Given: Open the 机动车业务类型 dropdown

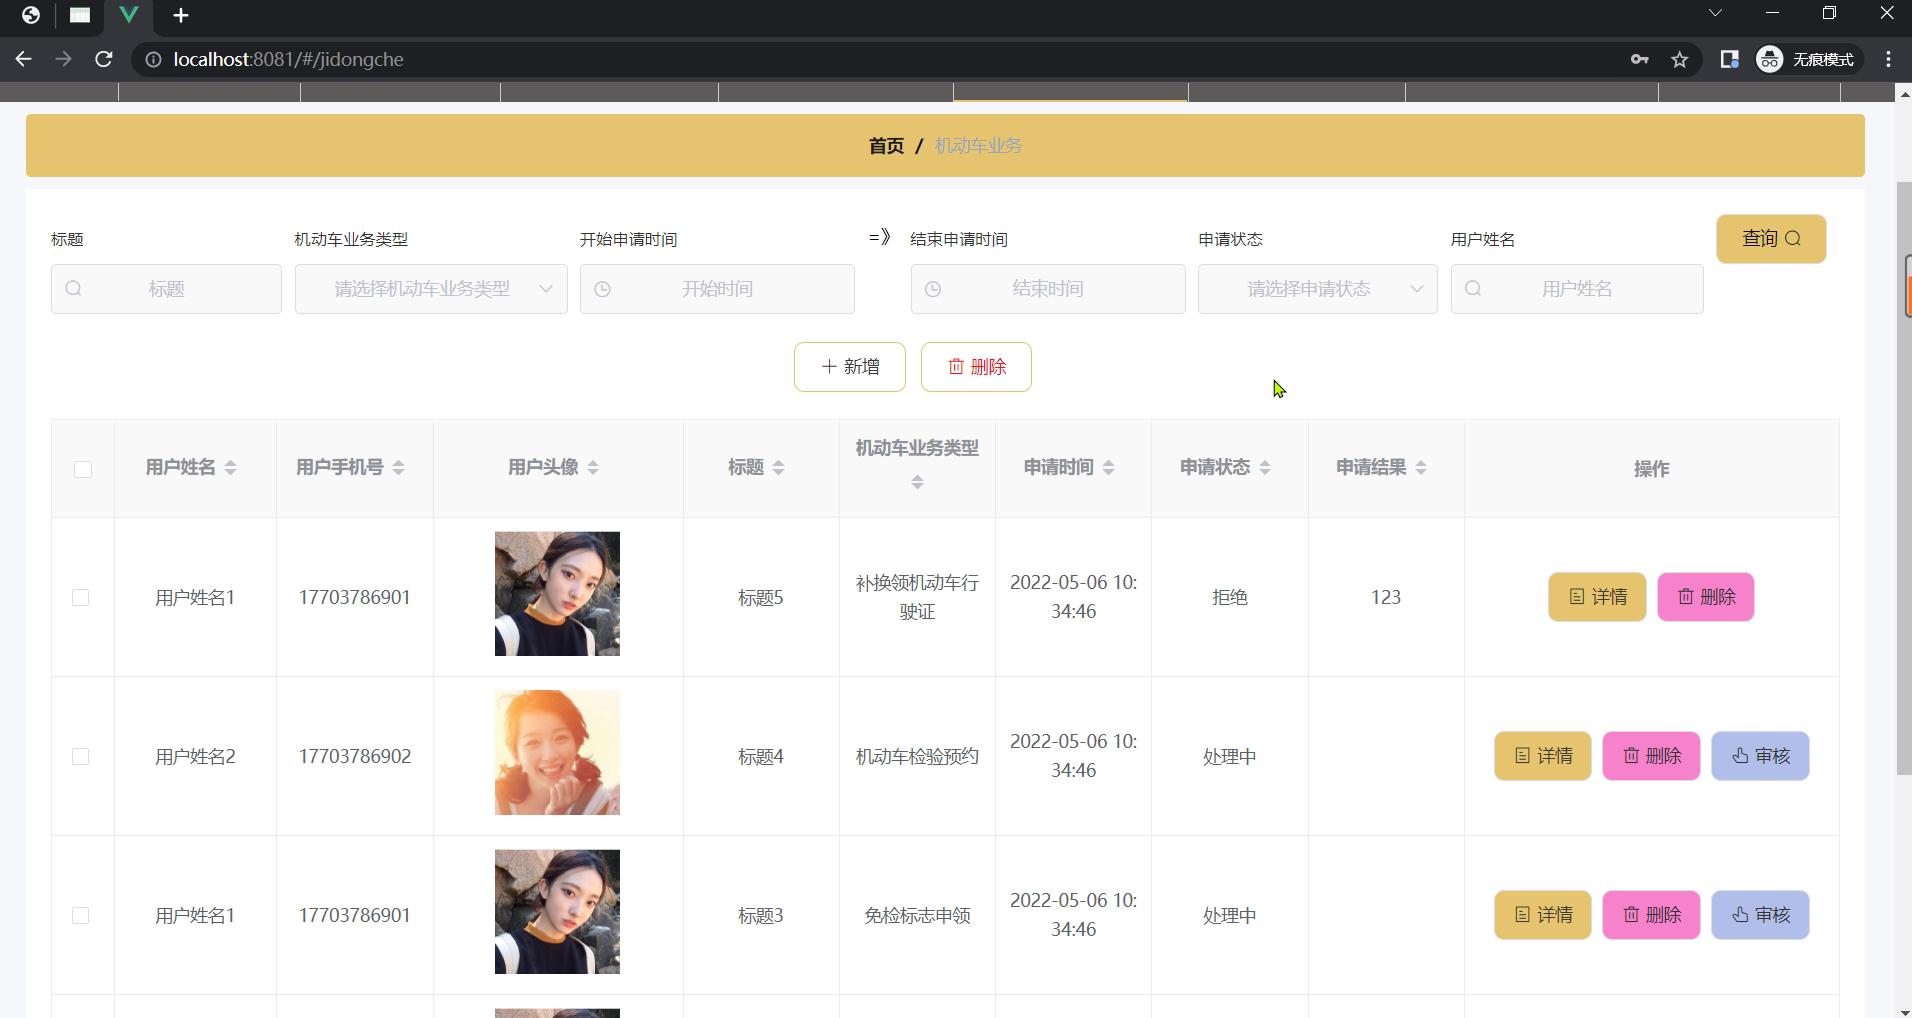Looking at the screenshot, I should [431, 289].
